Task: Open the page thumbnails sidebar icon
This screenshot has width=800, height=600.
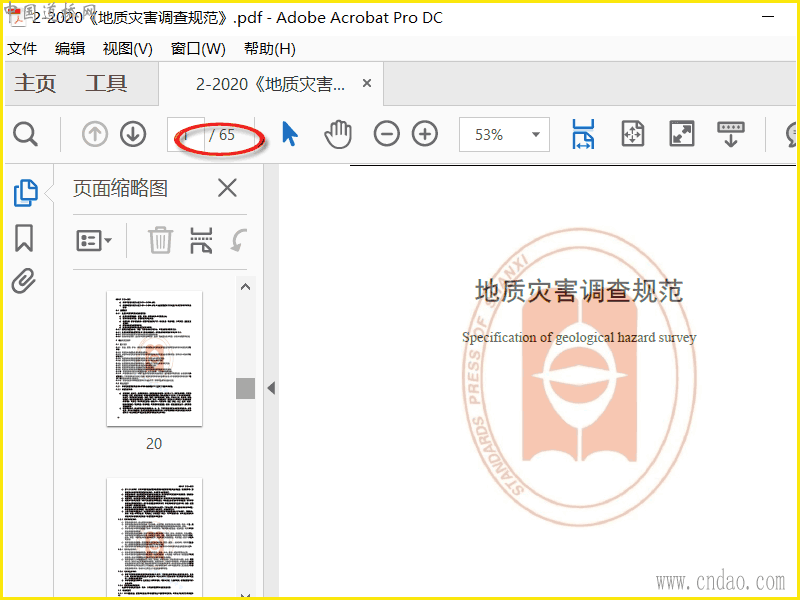Action: (25, 193)
